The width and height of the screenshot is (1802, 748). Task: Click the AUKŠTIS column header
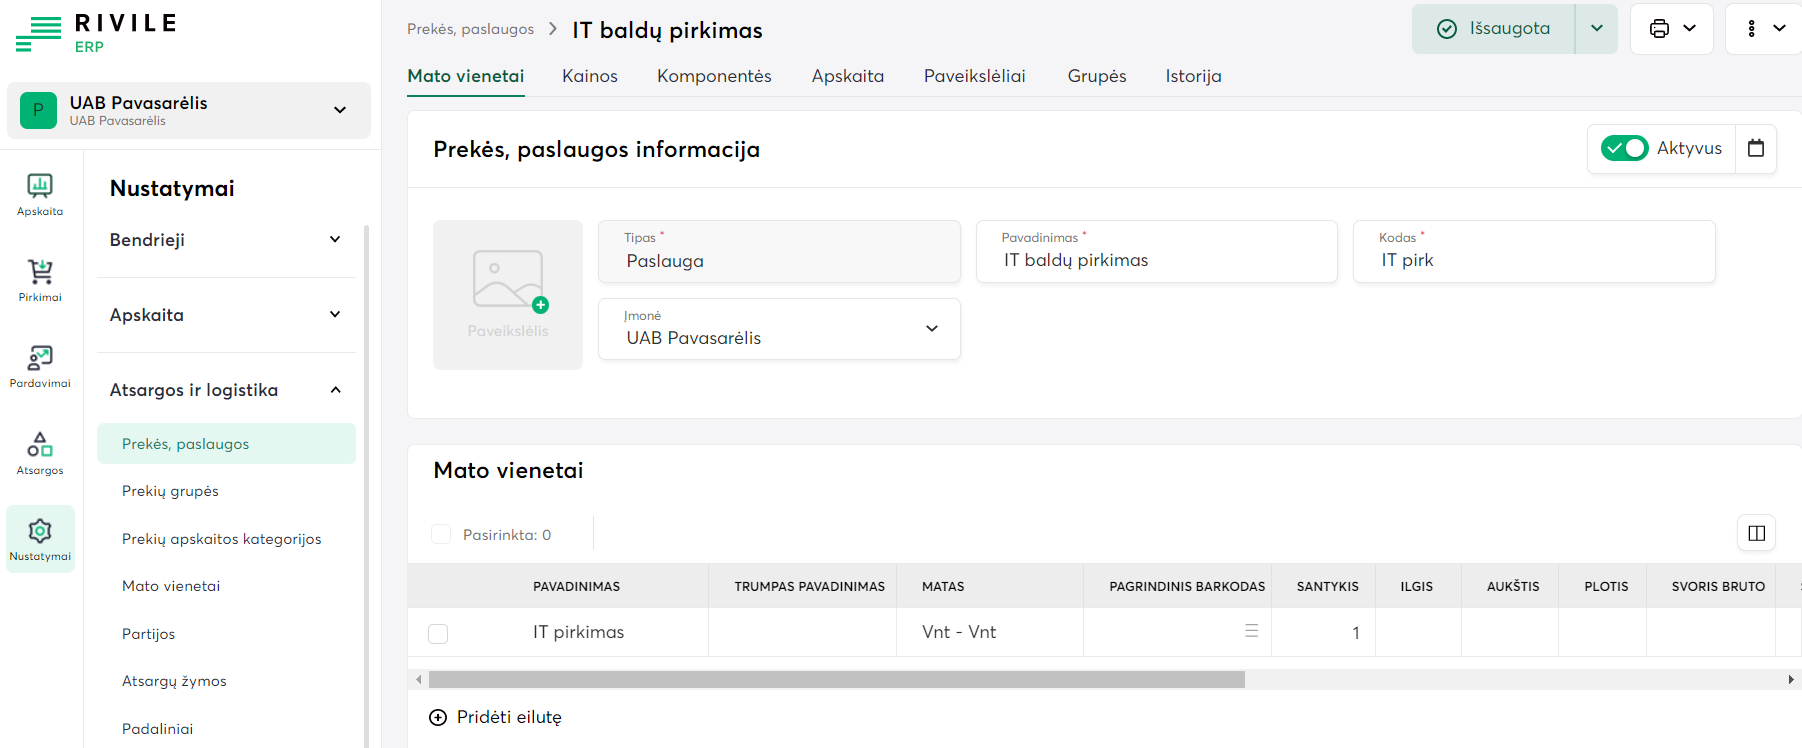pyautogui.click(x=1513, y=587)
